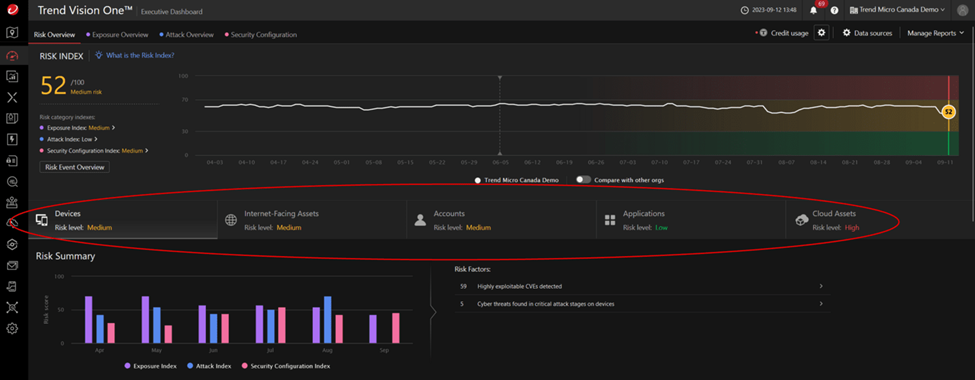This screenshot has height=380, width=975.
Task: Expand Exposure Index: Medium chevron
Action: 114,127
